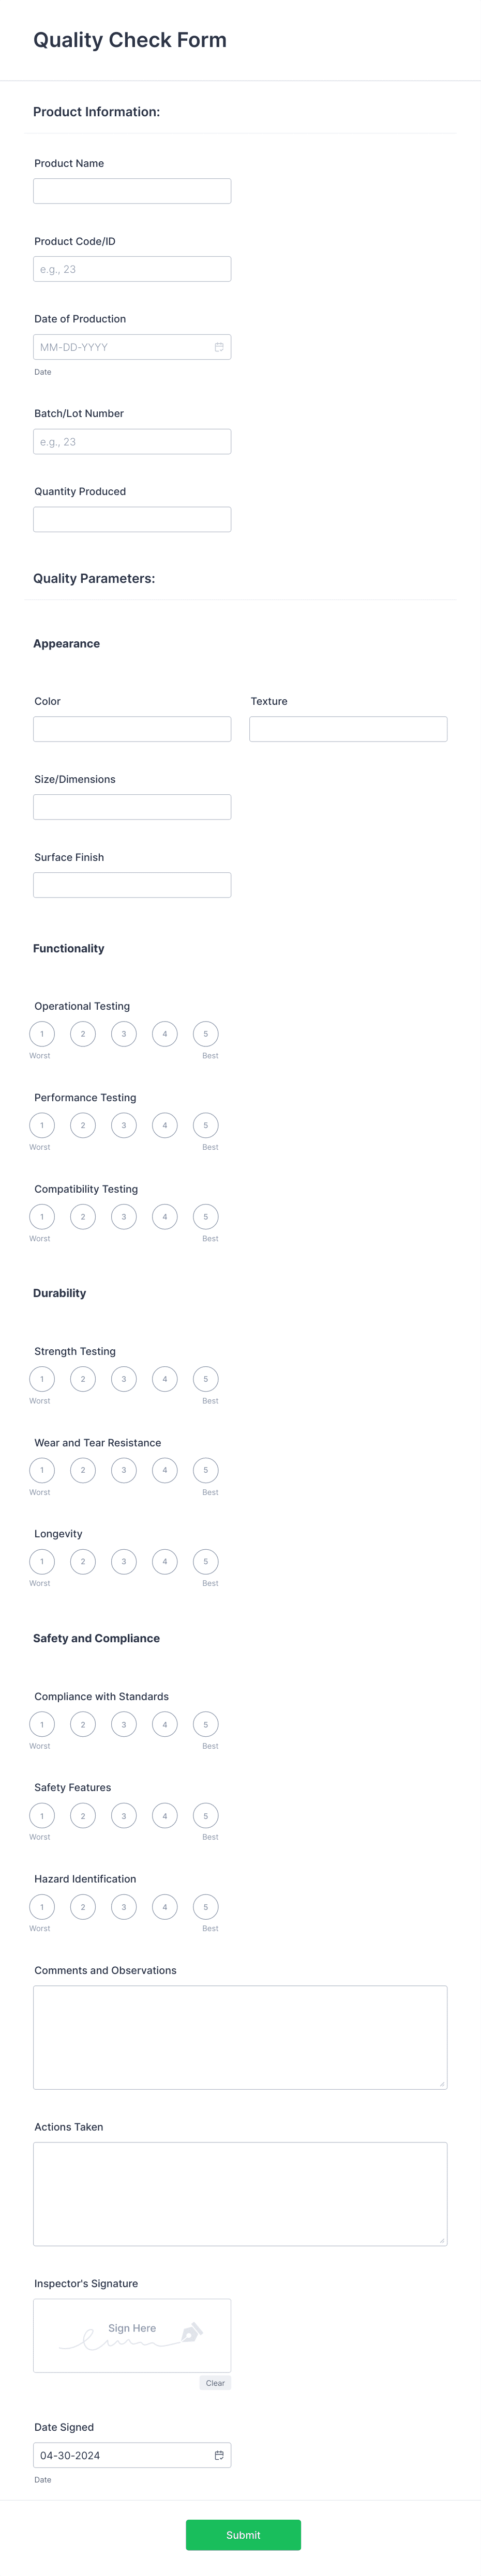481x2576 pixels.
Task: Focus the Product Code/ID field
Action: click(x=131, y=268)
